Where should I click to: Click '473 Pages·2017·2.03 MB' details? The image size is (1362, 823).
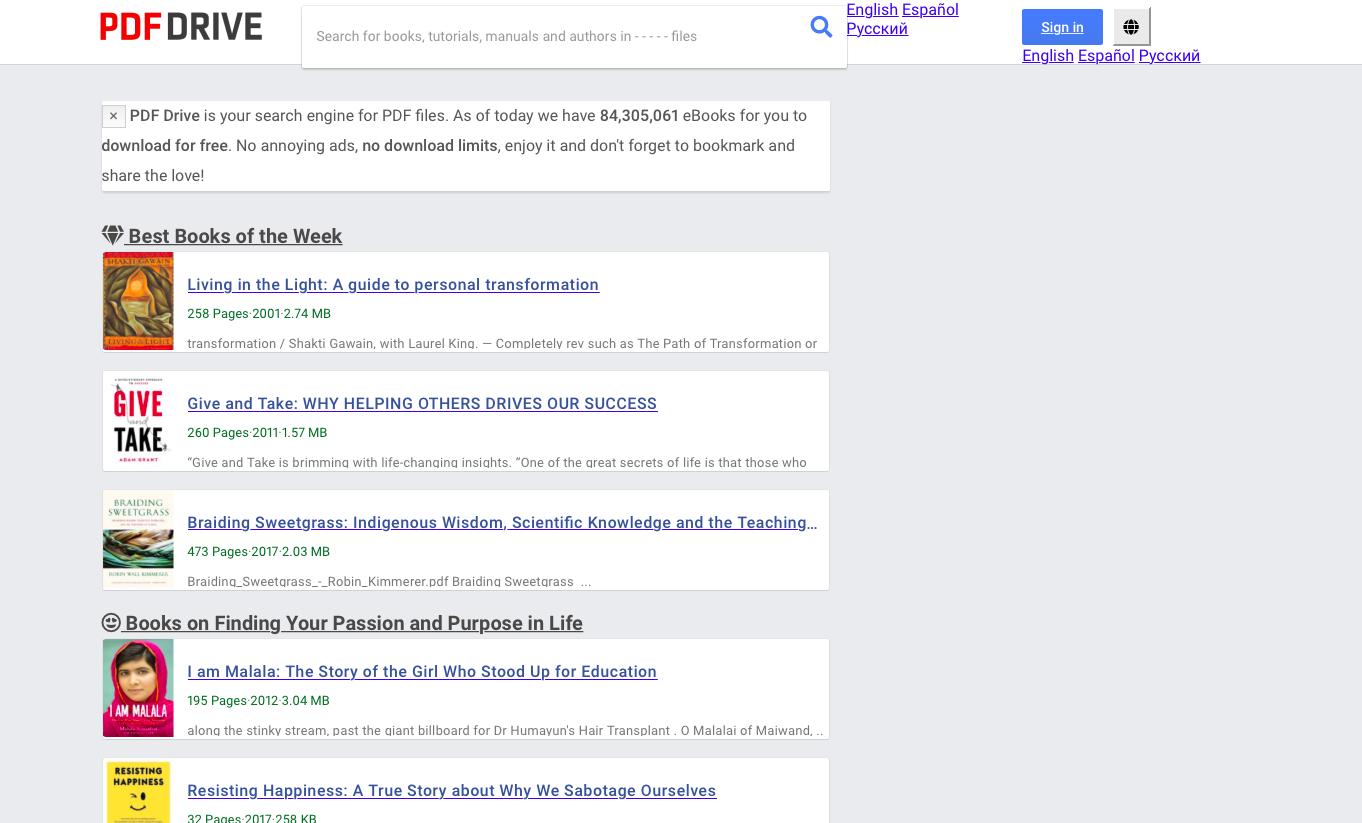click(258, 551)
